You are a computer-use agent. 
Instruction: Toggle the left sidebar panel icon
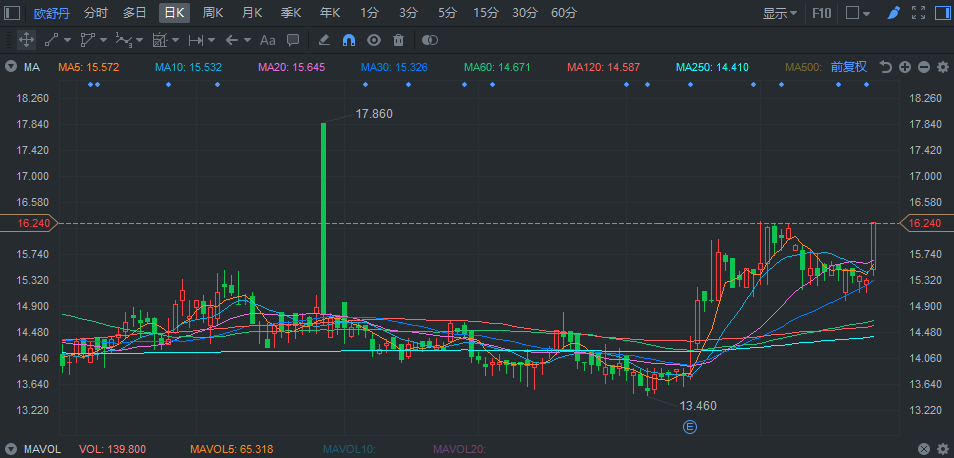[12, 13]
